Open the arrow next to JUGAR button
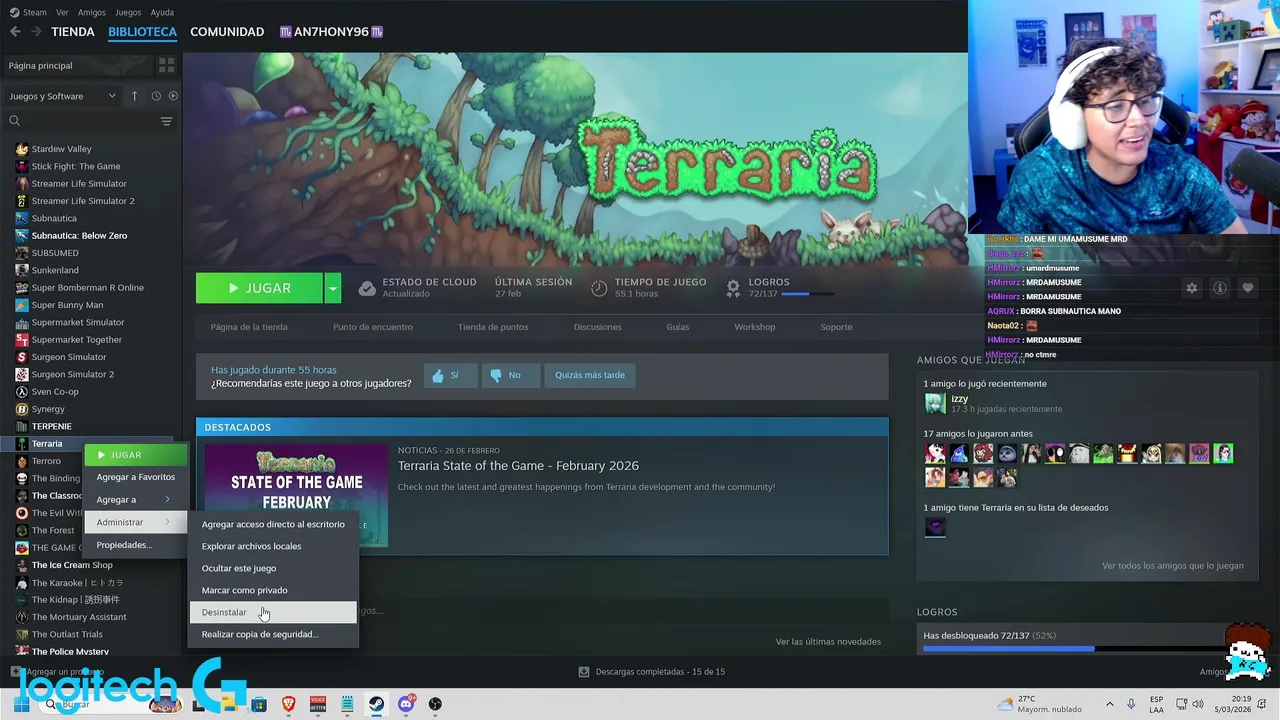 click(x=332, y=288)
